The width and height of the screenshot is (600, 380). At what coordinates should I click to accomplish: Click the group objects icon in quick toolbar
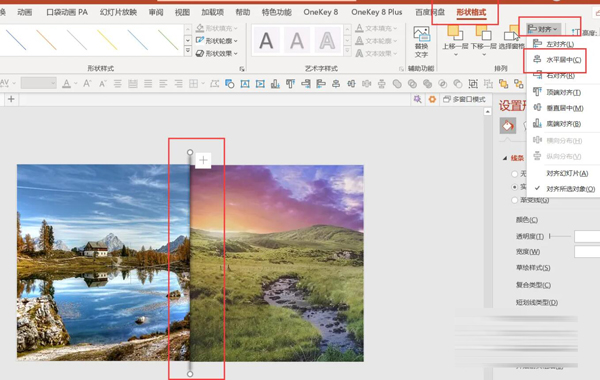point(473,83)
